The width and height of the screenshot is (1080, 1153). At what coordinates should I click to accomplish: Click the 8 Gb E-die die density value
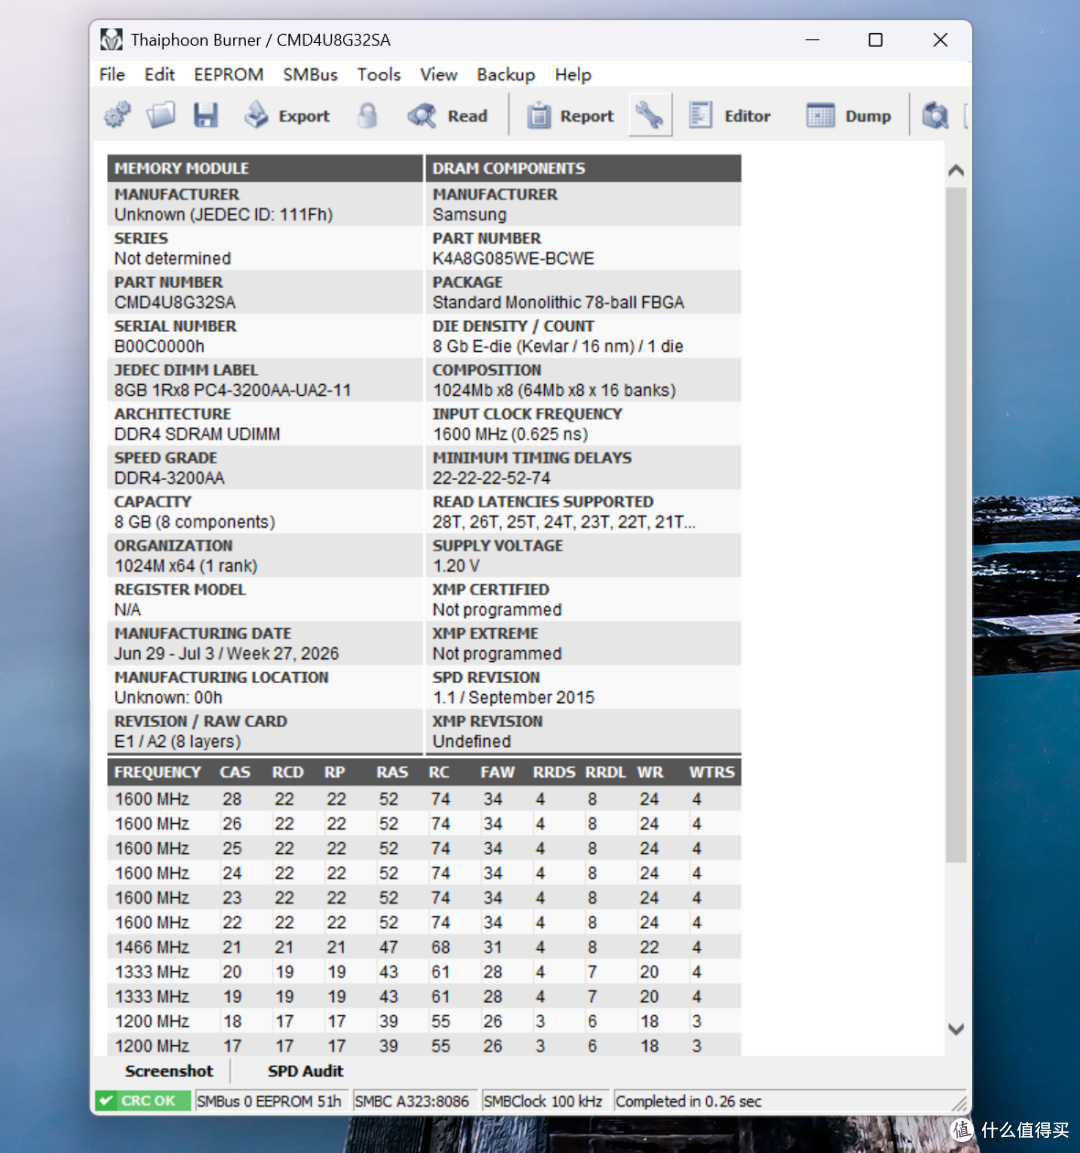(x=558, y=346)
